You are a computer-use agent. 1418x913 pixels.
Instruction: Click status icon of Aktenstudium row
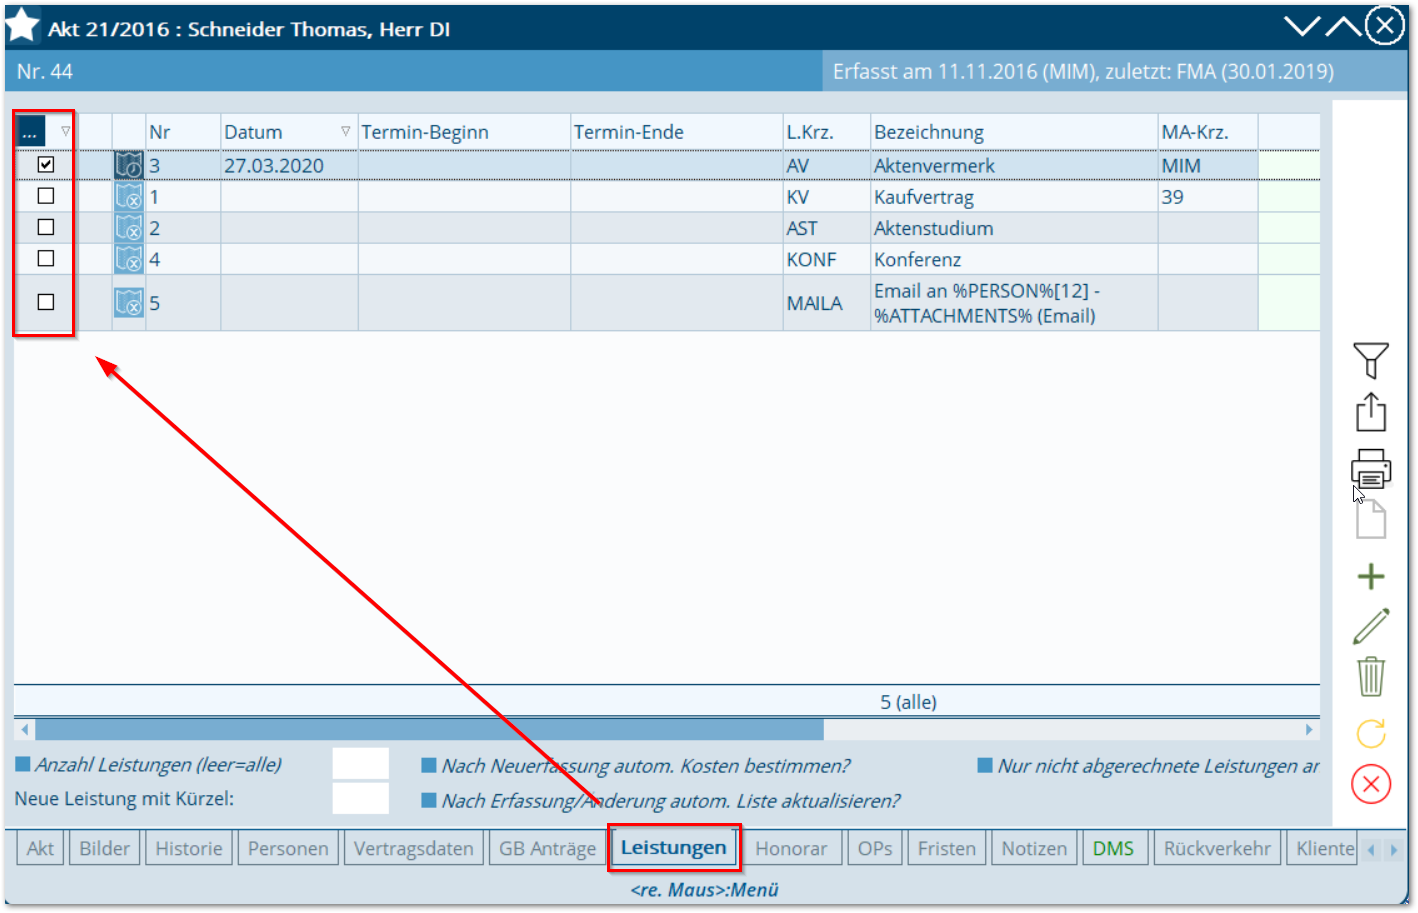click(129, 228)
